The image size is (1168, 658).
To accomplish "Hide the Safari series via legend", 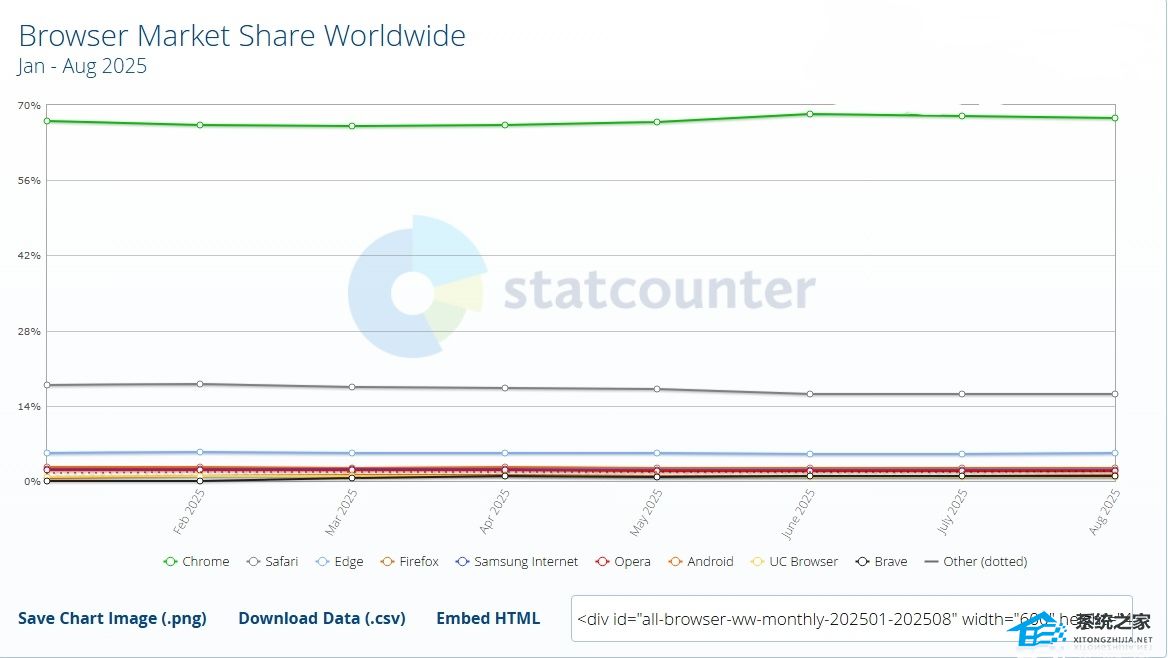I will [x=272, y=562].
